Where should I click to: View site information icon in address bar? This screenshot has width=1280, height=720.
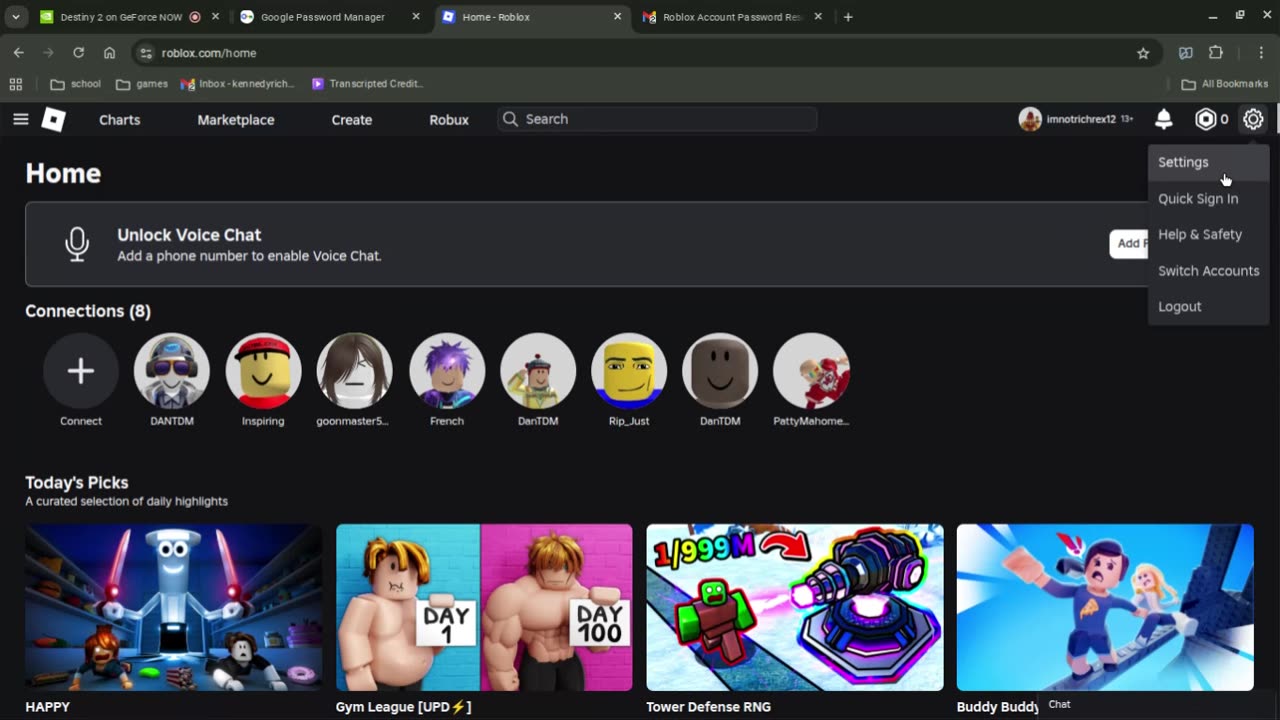coord(146,53)
